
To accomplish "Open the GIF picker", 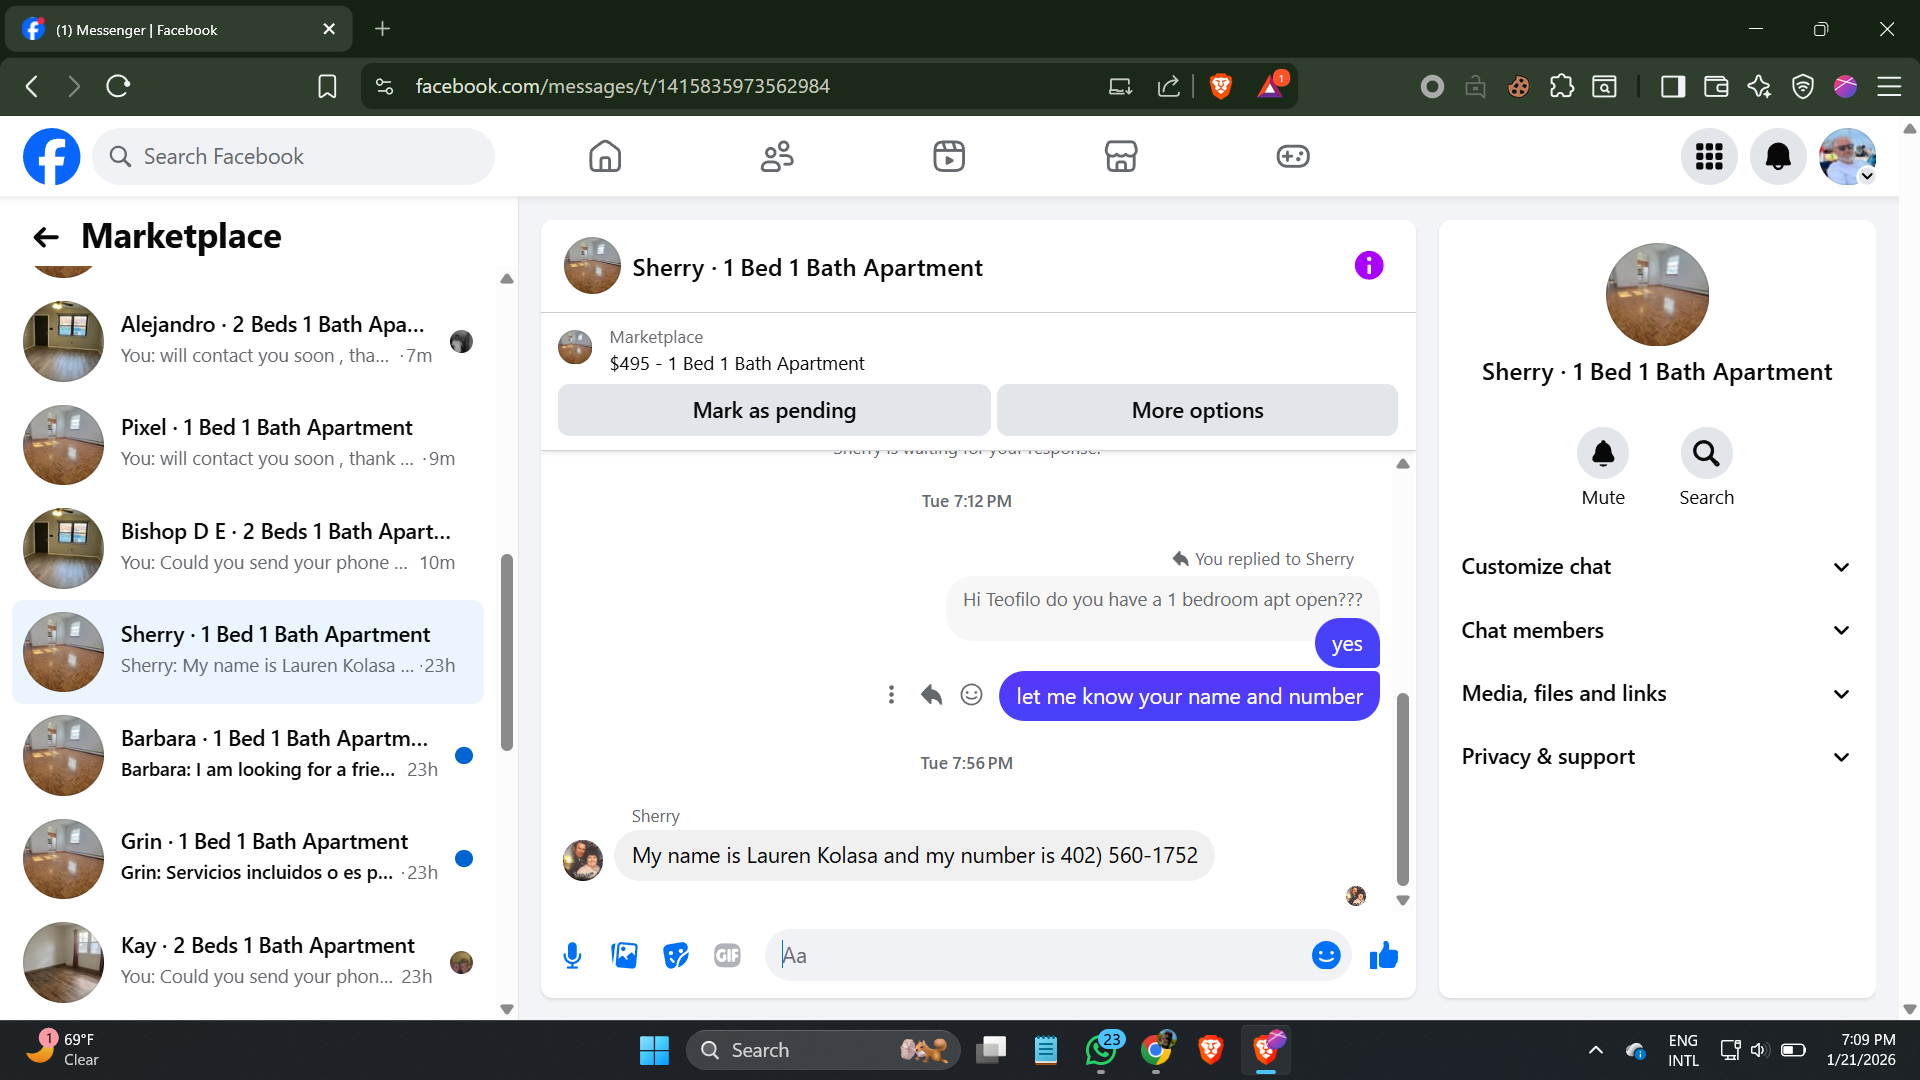I will point(727,956).
